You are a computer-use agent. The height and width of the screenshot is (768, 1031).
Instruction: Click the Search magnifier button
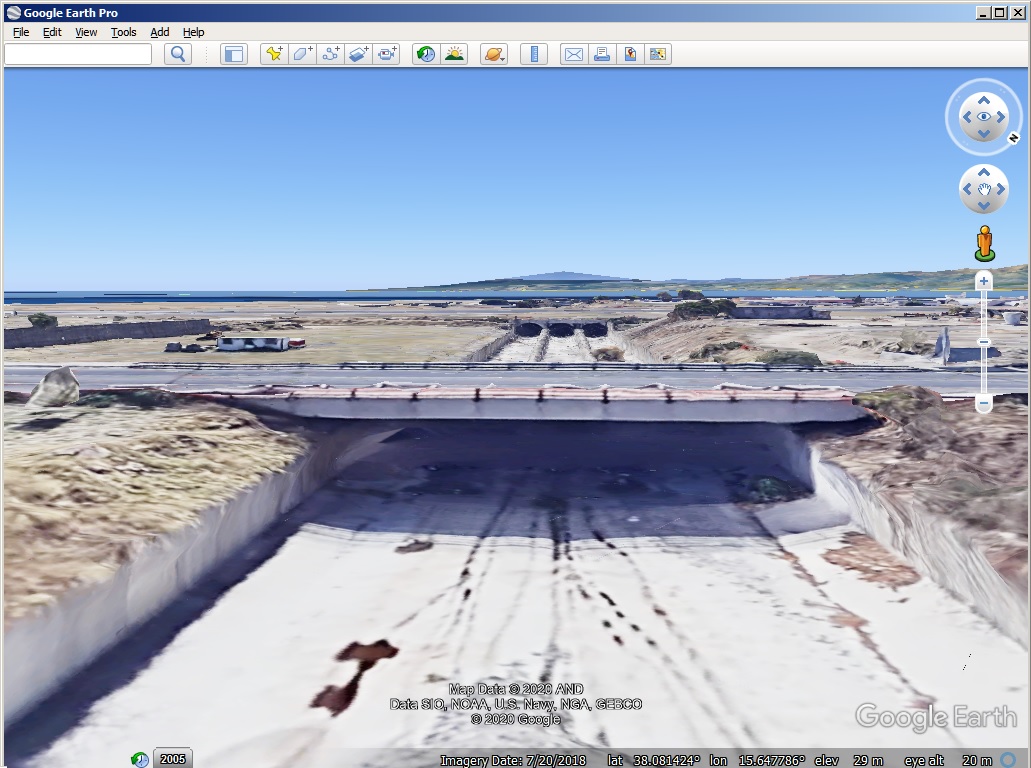pos(177,53)
